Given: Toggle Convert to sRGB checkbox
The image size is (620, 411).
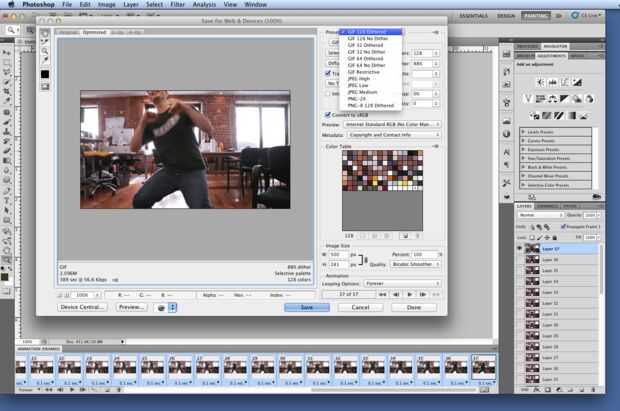Looking at the screenshot, I should [x=328, y=115].
